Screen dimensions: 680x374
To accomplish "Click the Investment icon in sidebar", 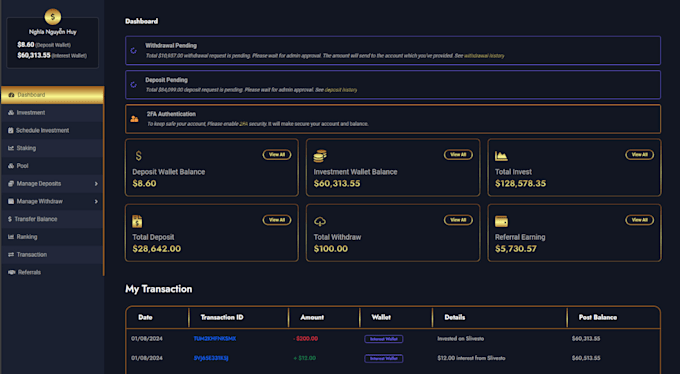I will click(11, 113).
